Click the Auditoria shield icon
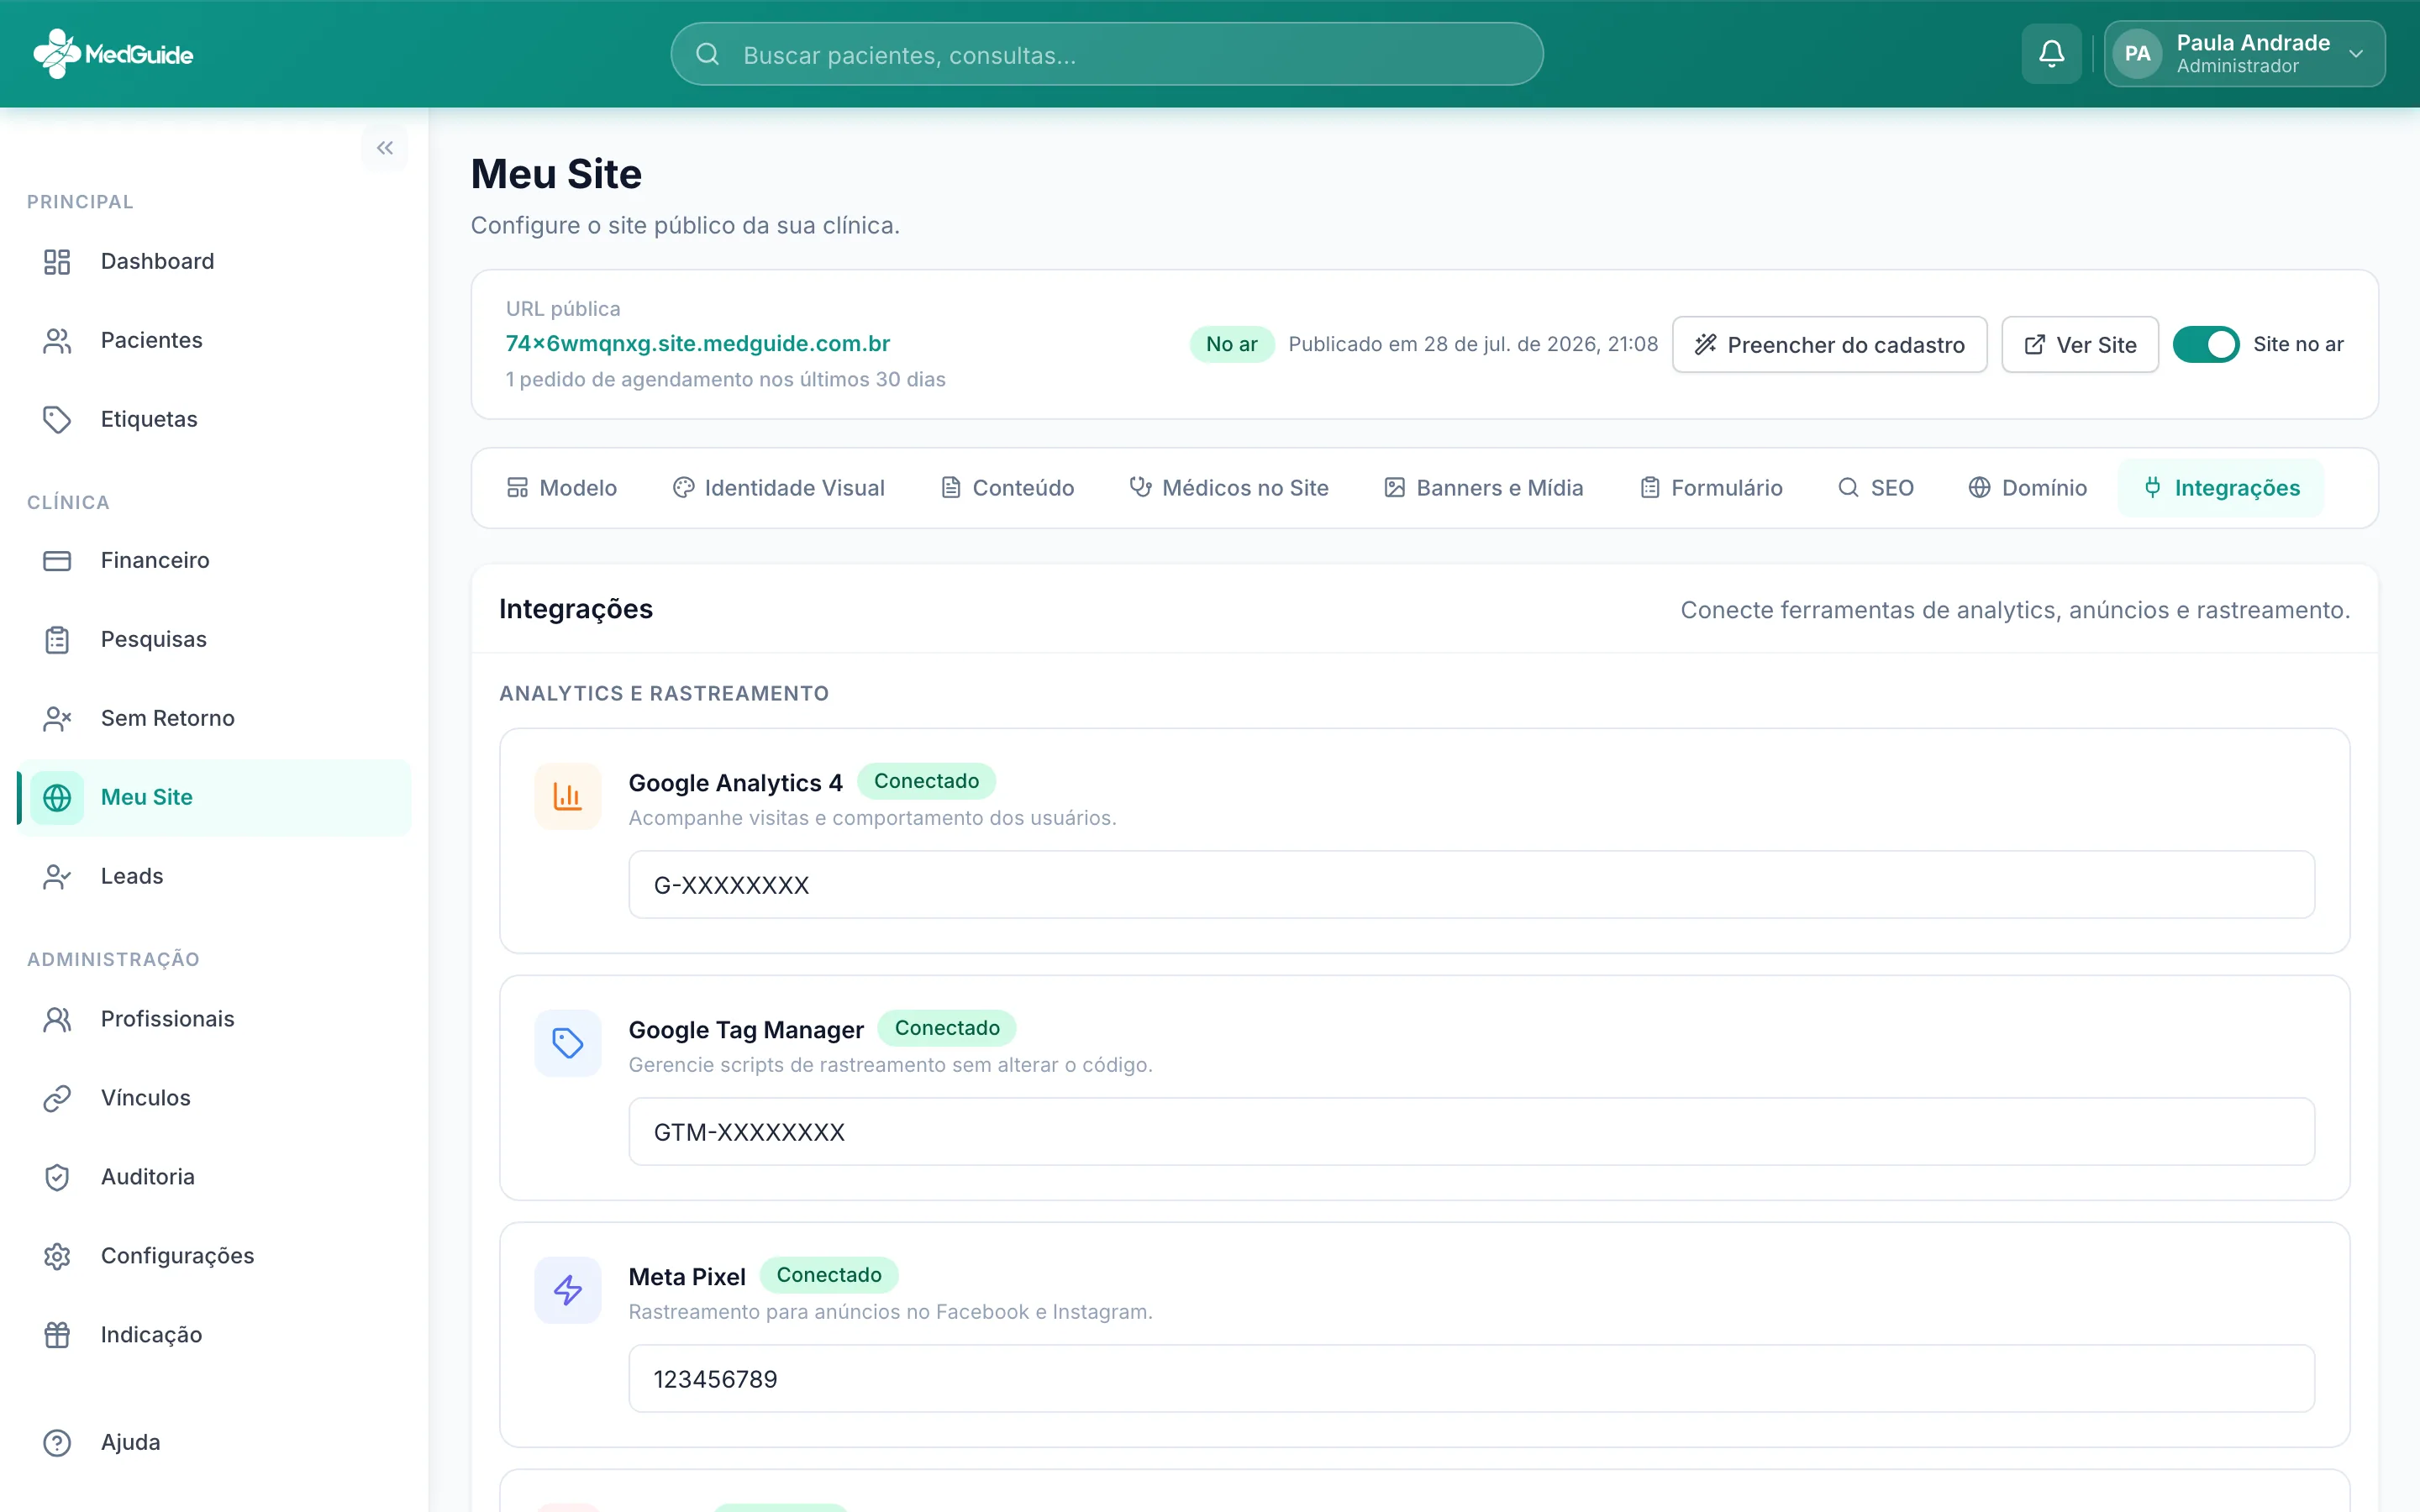This screenshot has width=2420, height=1512. (57, 1177)
